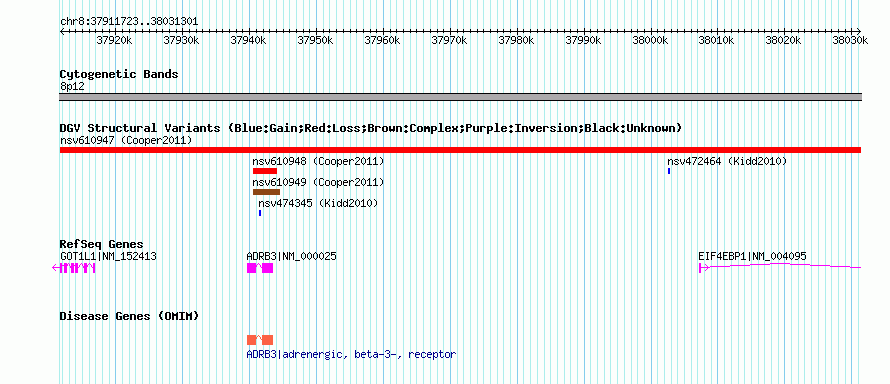Open the nsv474345 (Kidd2010) label
This screenshot has width=890, height=384.
tap(318, 203)
